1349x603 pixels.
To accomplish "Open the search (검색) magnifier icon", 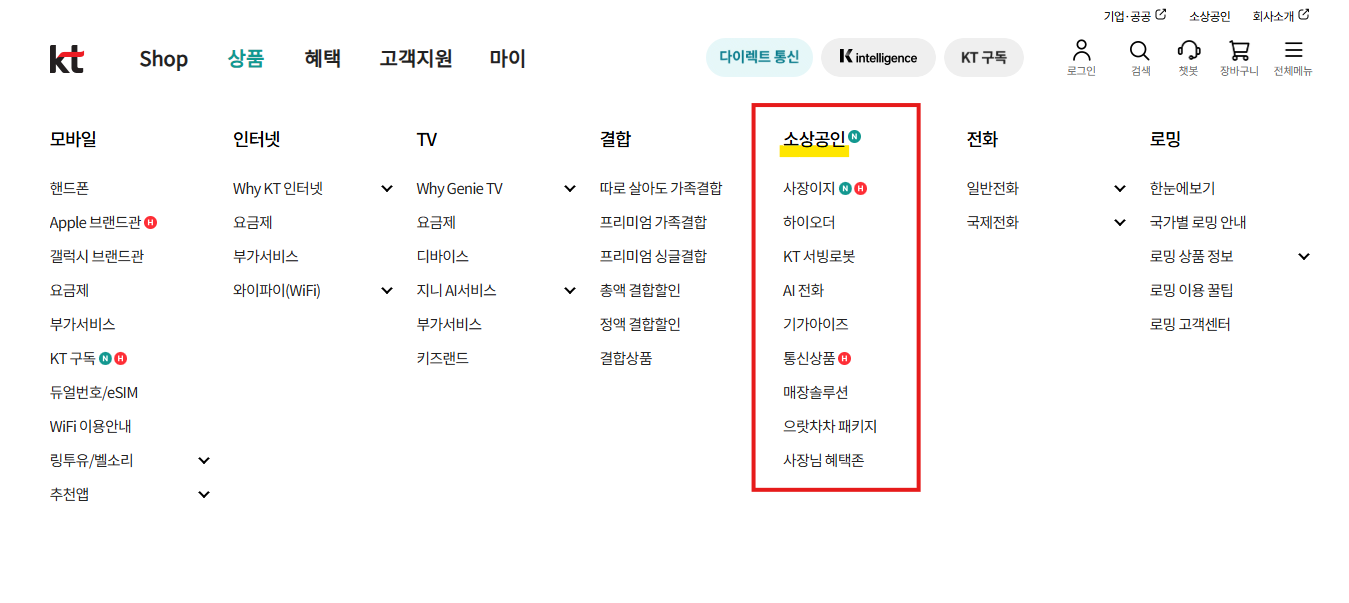I will coord(1140,50).
